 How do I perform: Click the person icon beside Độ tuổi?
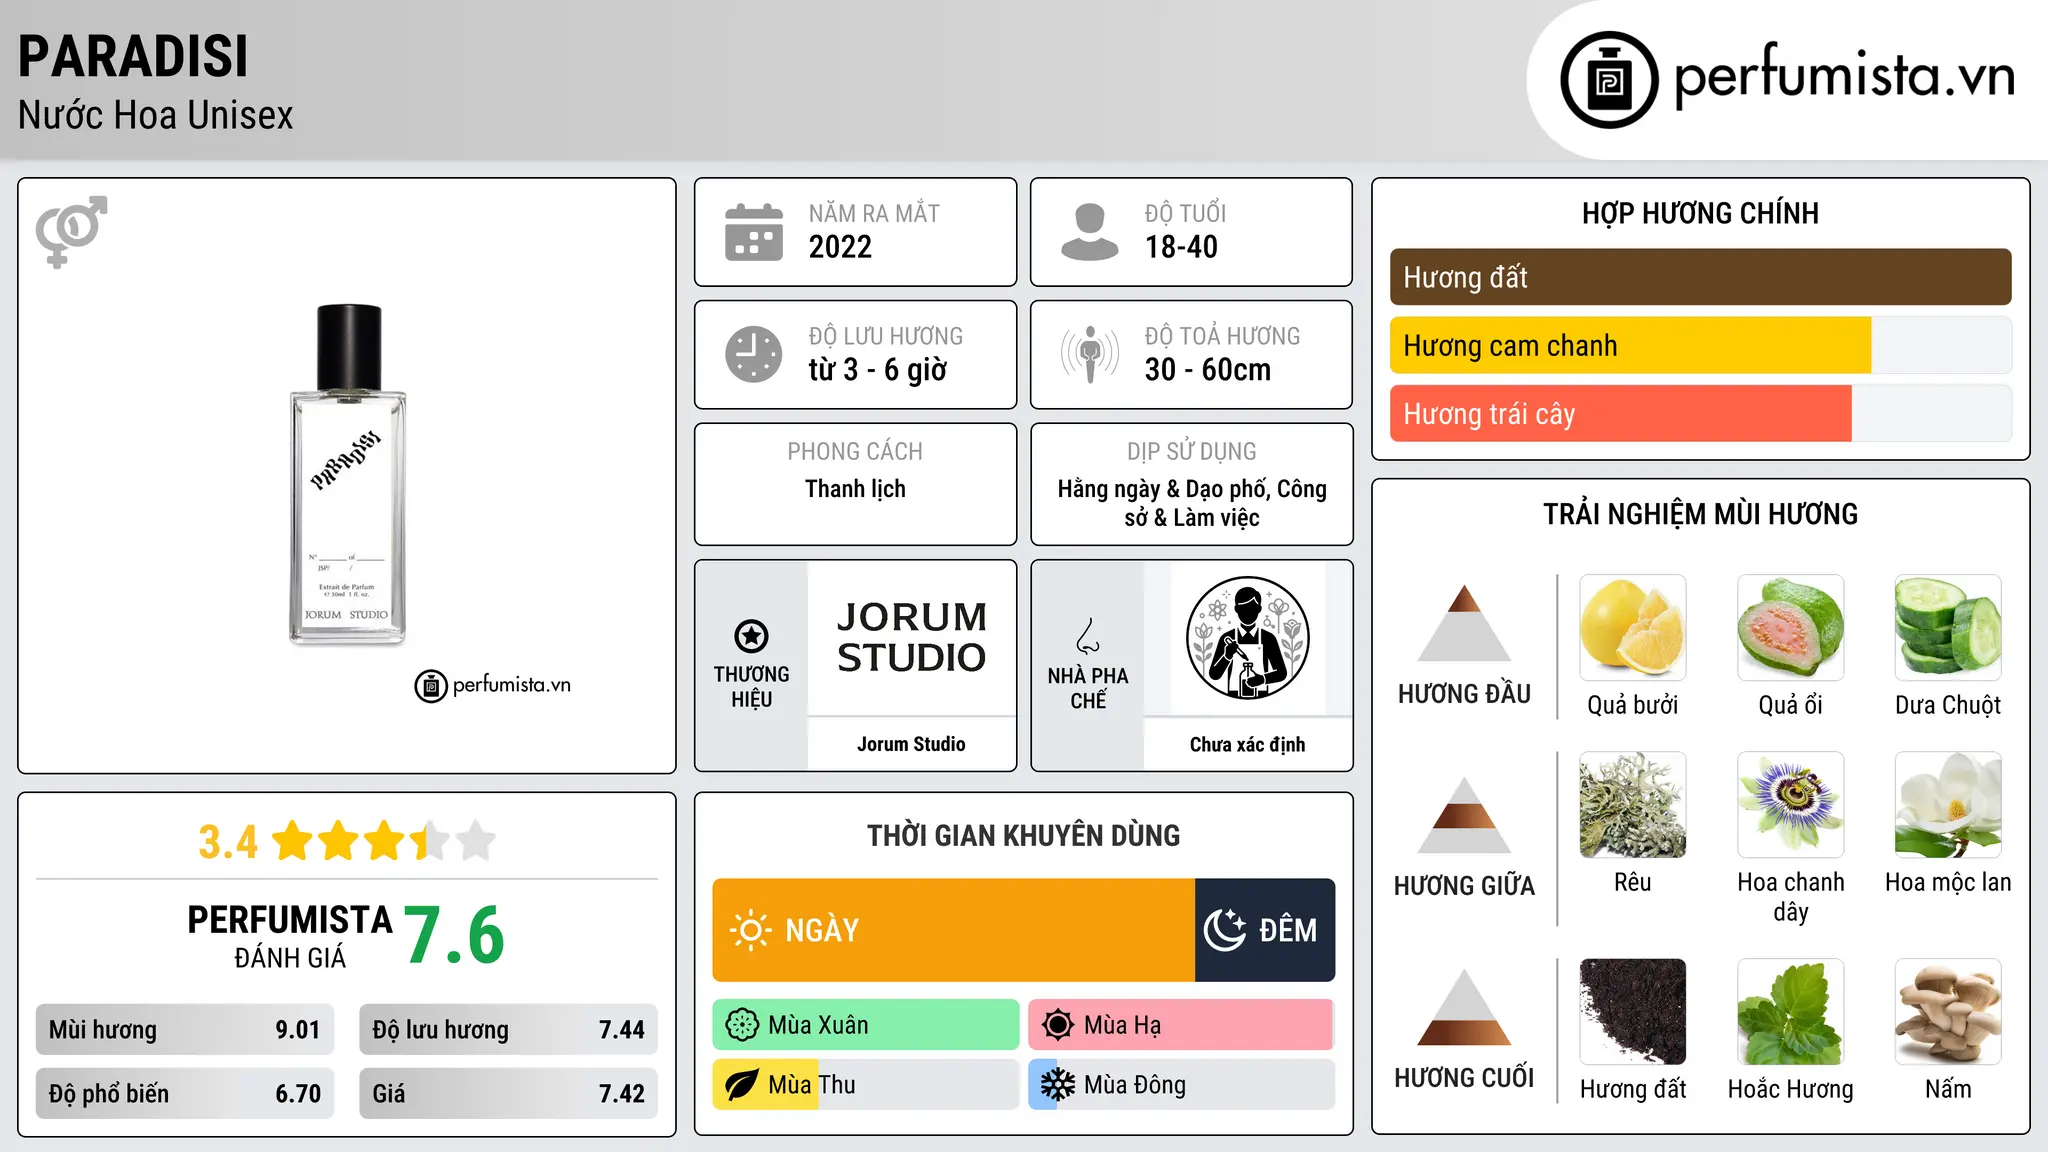pyautogui.click(x=1089, y=232)
